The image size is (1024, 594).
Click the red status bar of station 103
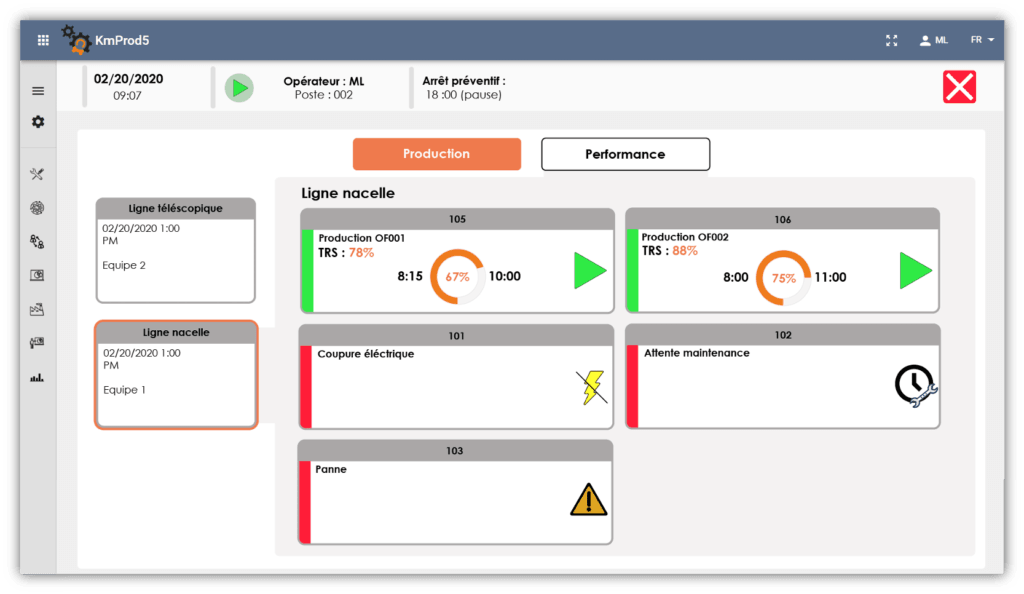[x=305, y=501]
